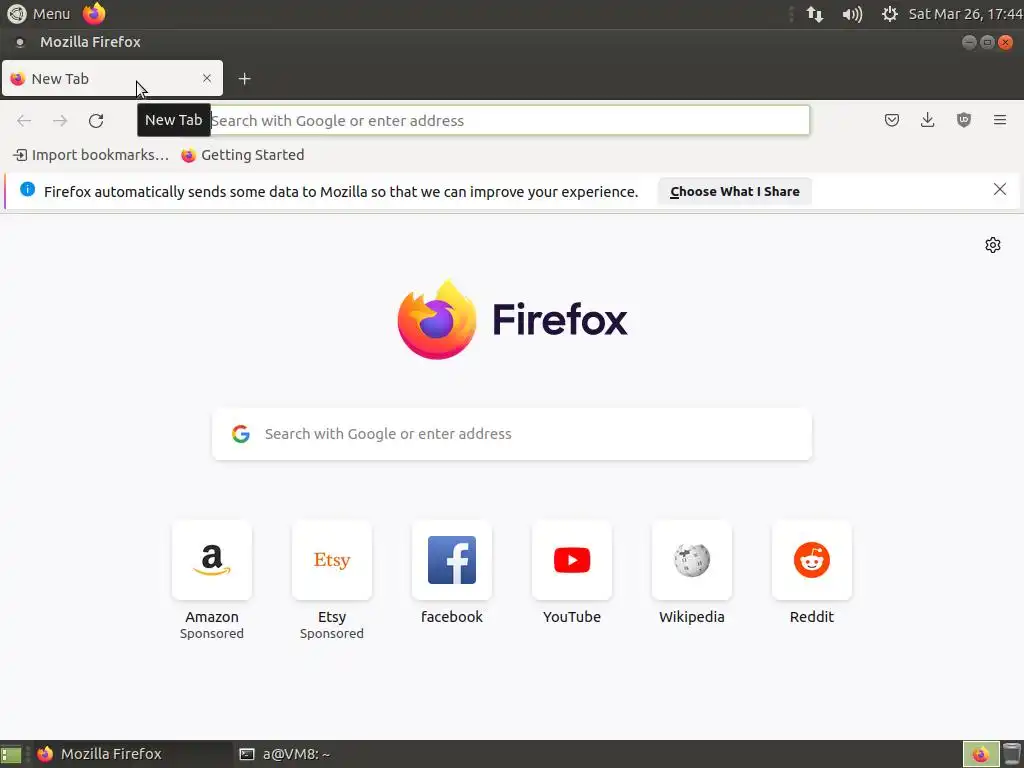Open the Save to Pocket icon
The height and width of the screenshot is (768, 1024).
tap(891, 120)
